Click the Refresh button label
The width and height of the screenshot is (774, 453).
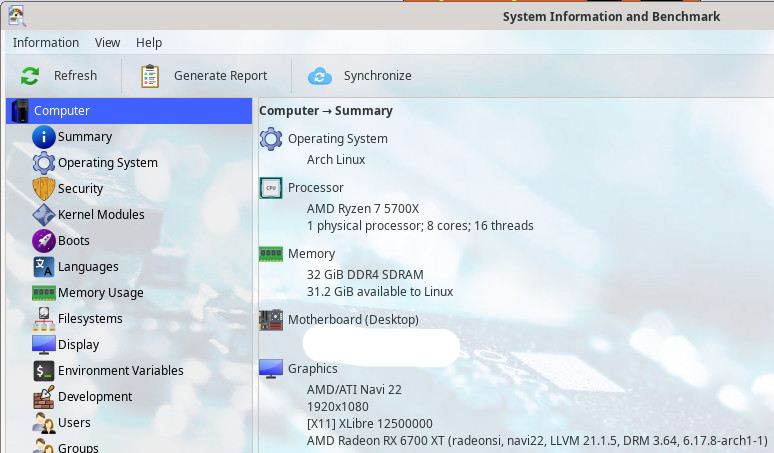pyautogui.click(x=76, y=76)
